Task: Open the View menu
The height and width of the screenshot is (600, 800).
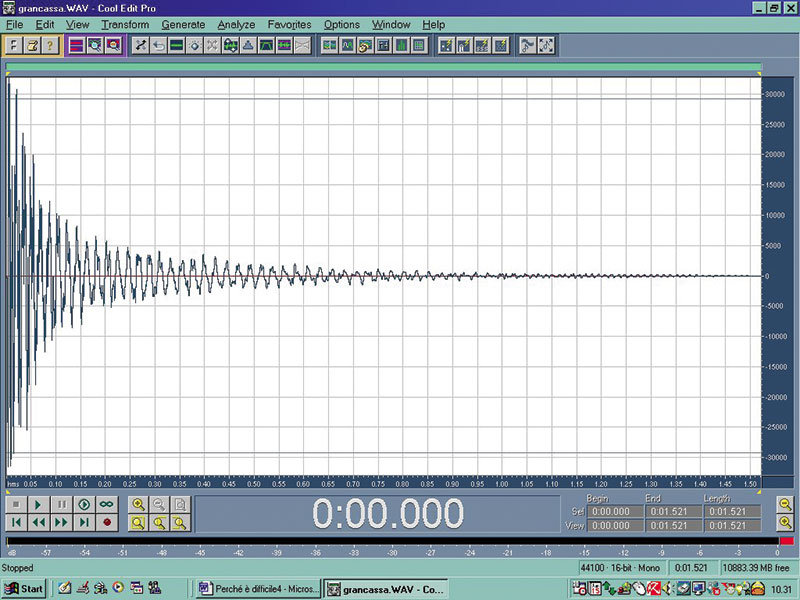Action: 77,24
